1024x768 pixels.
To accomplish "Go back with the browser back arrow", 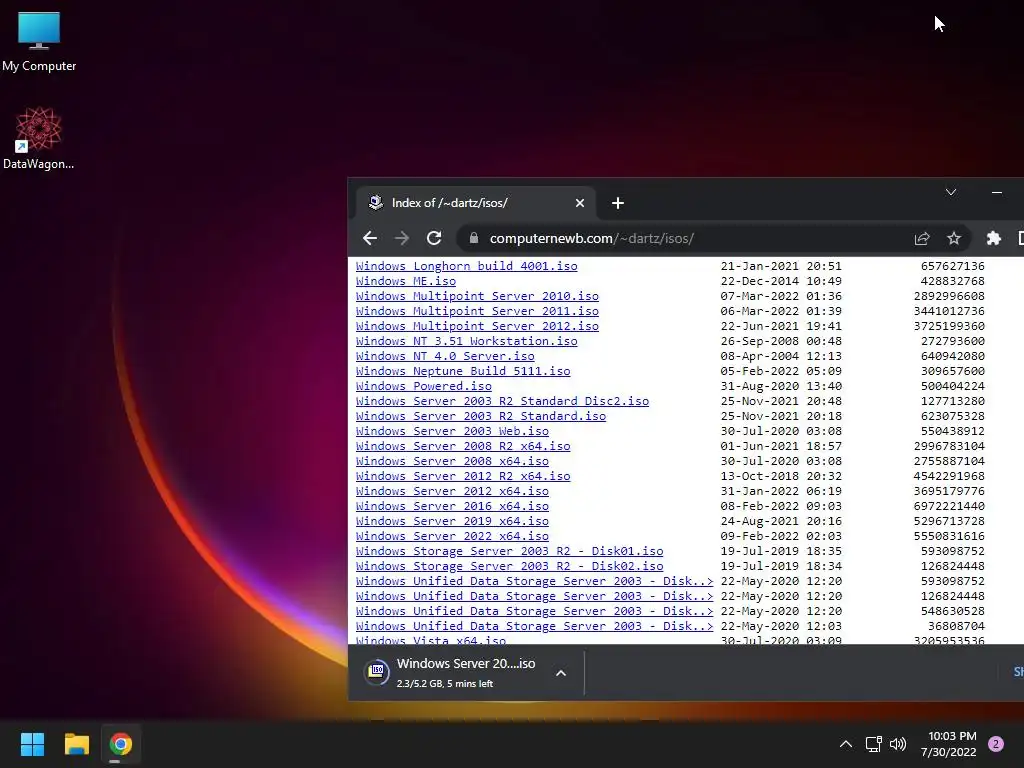I will click(x=370, y=238).
